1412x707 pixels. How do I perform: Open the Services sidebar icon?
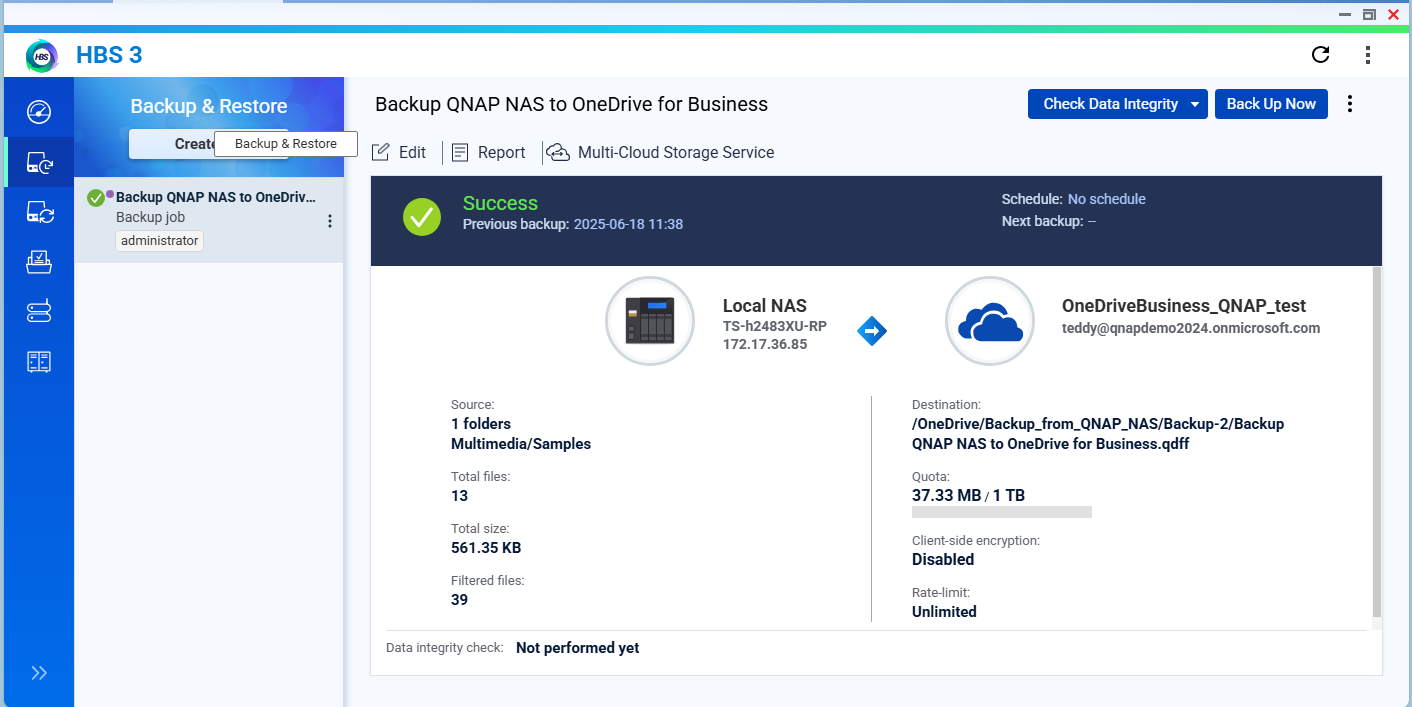(x=39, y=311)
